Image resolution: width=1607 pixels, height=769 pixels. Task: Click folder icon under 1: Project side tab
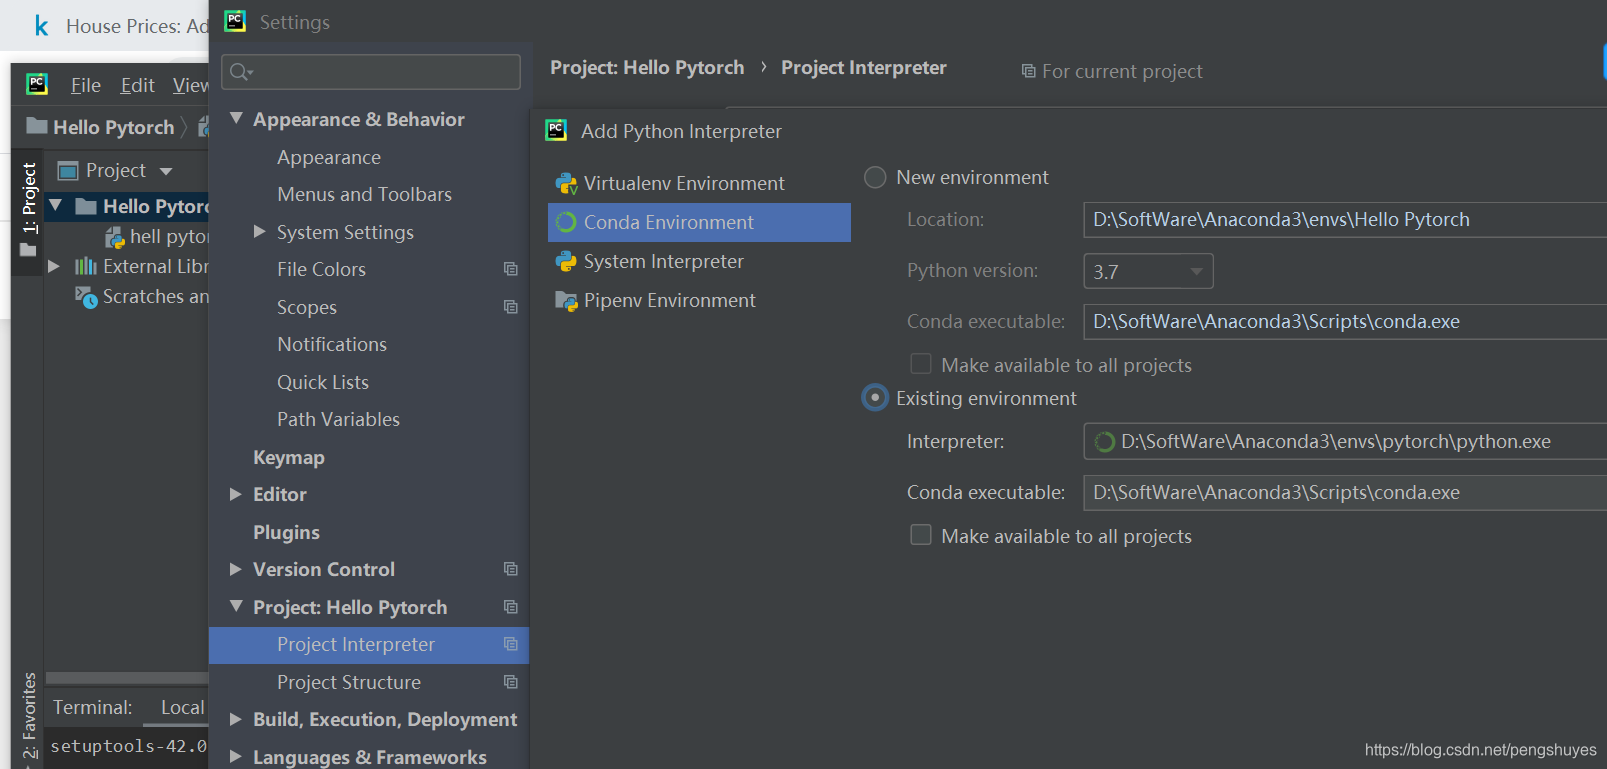[28, 250]
